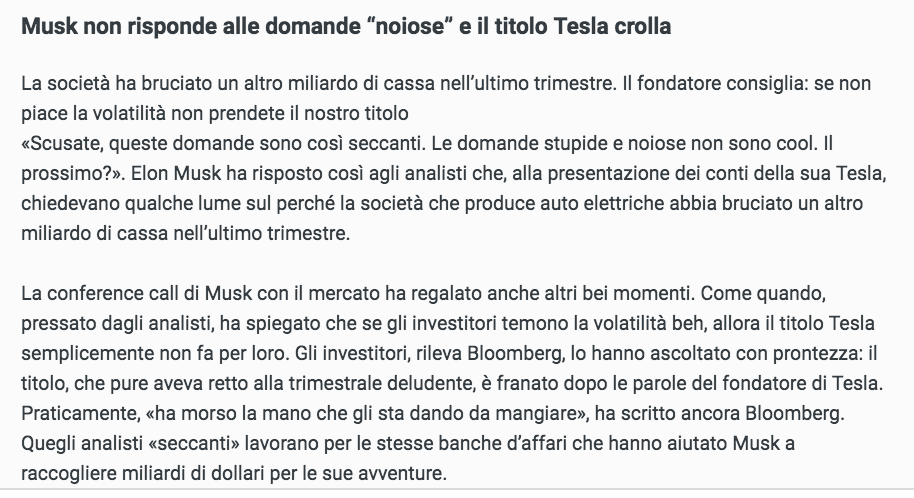Viewport: 914px width, 498px height.
Task: Click the word "cool" in the quote
Action: pyautogui.click(x=794, y=143)
